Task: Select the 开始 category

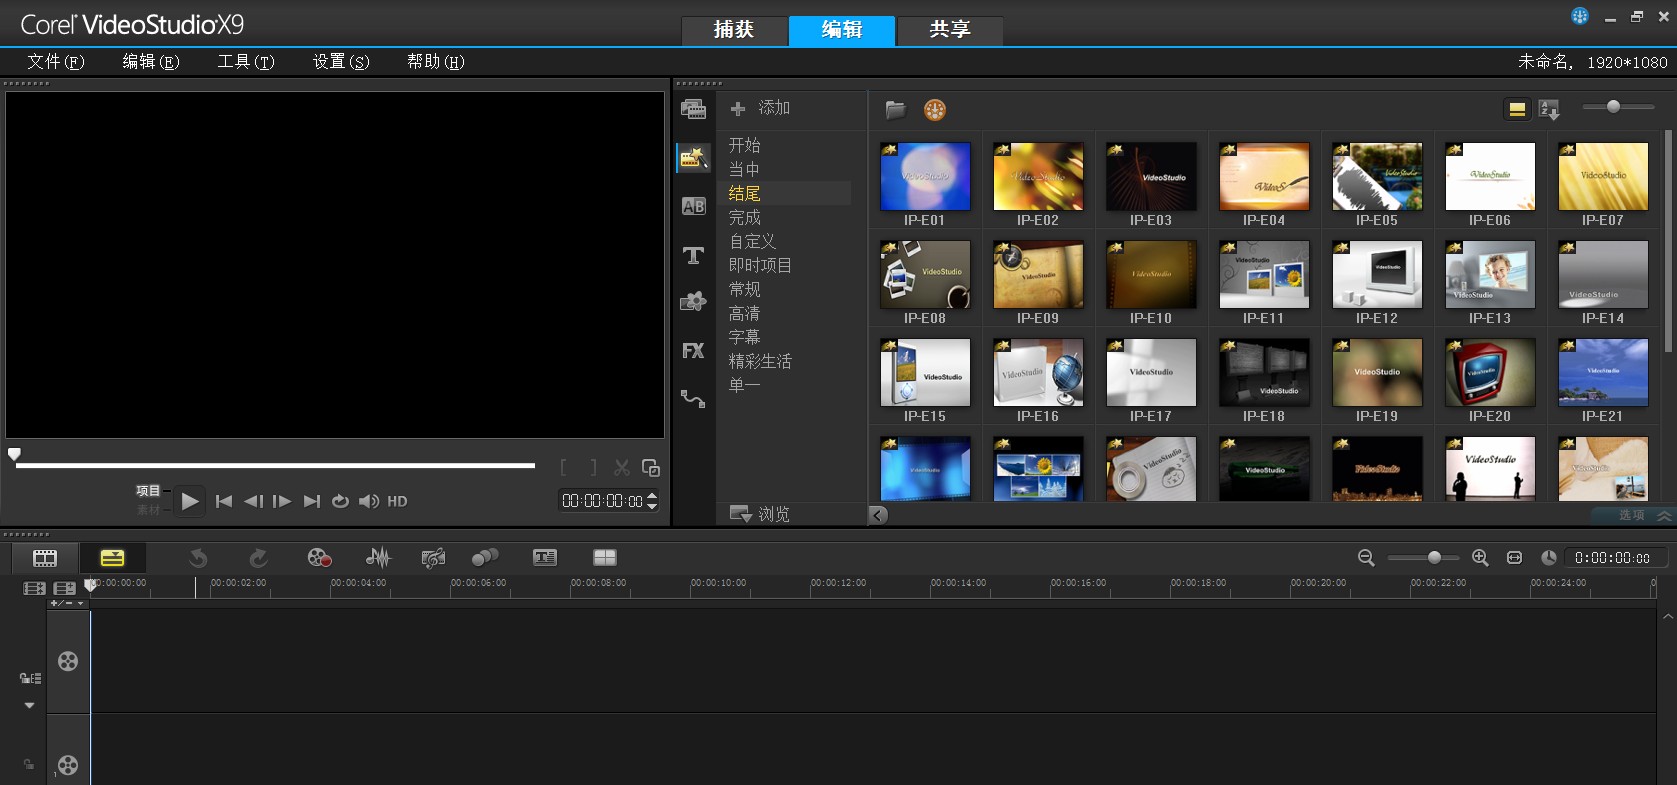Action: coord(745,145)
